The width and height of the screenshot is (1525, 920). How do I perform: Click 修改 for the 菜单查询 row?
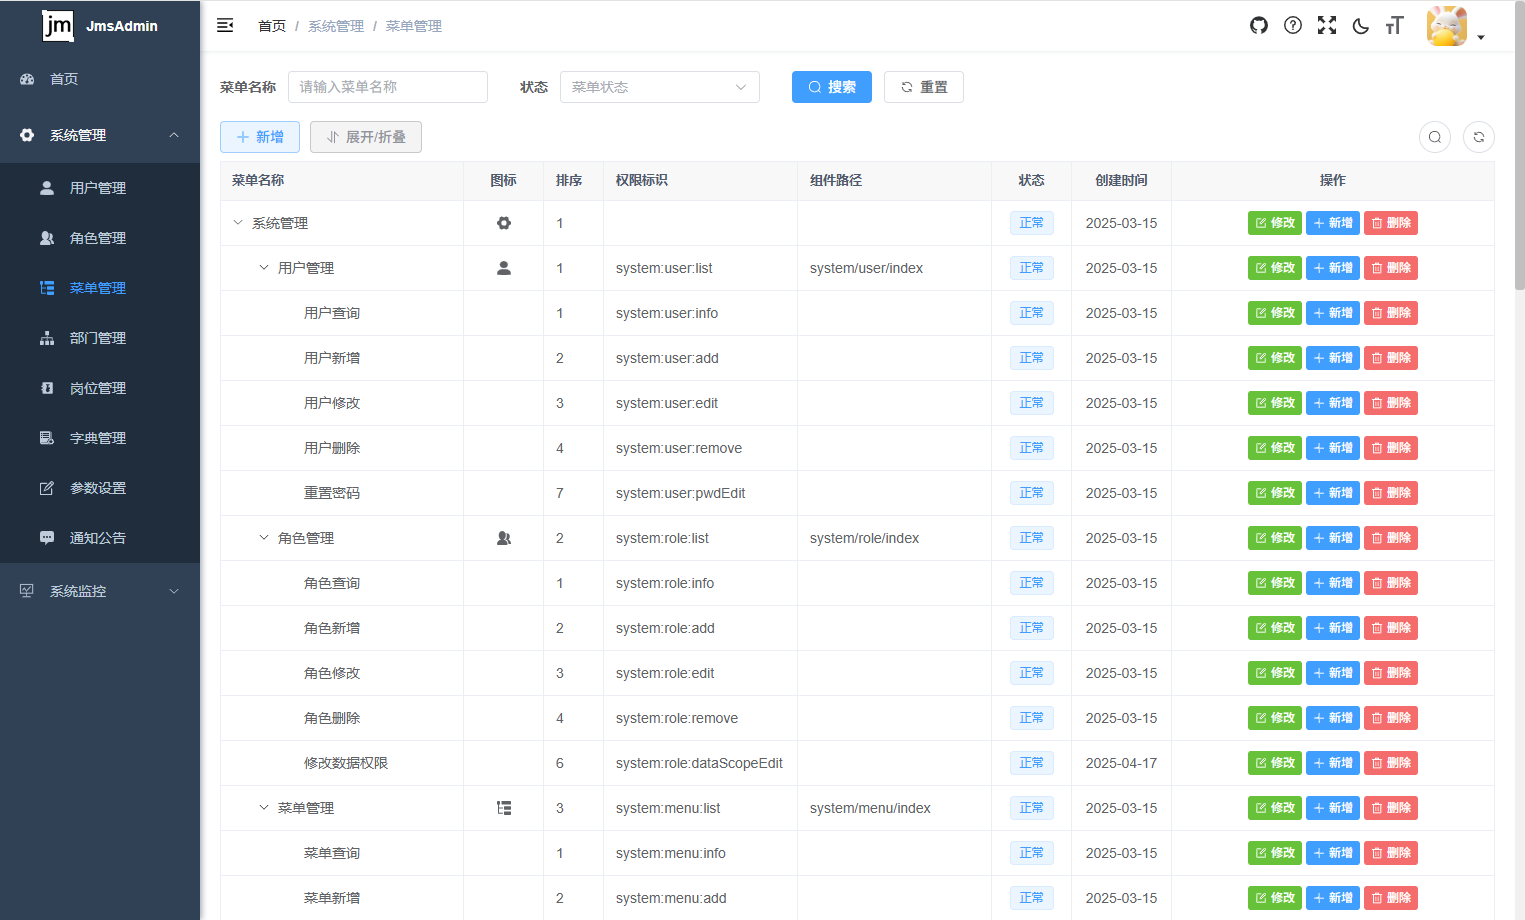click(x=1275, y=853)
